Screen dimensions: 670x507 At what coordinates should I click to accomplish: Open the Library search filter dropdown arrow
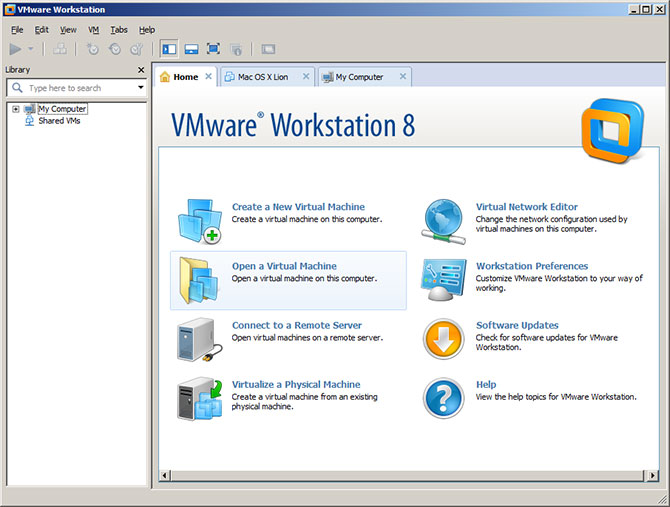pos(141,88)
